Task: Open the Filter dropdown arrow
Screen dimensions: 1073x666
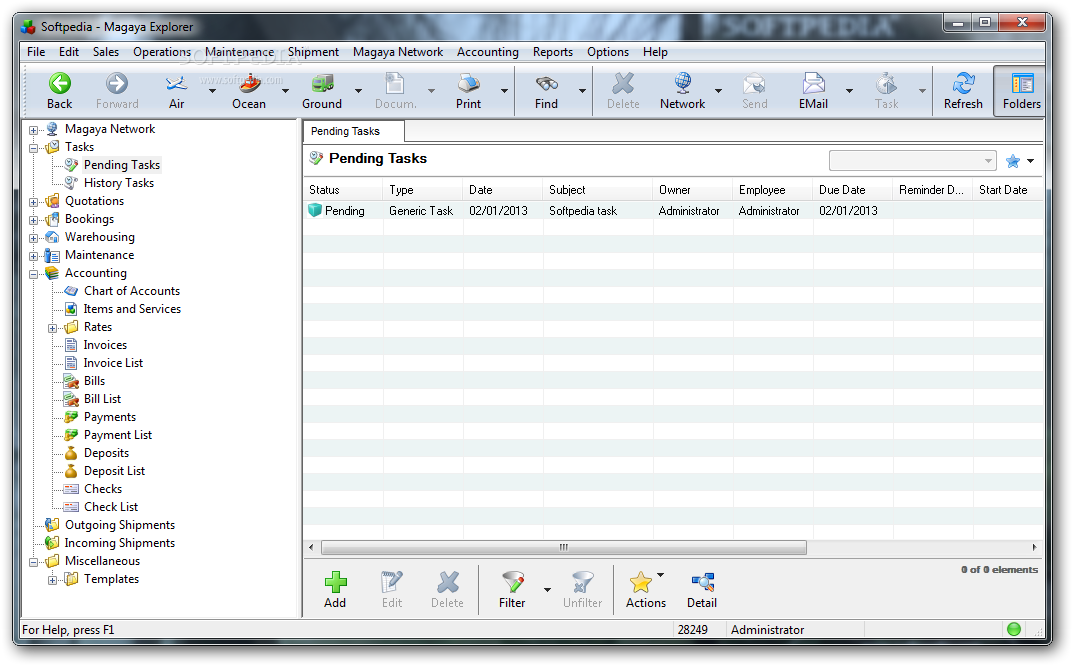Action: click(x=547, y=590)
